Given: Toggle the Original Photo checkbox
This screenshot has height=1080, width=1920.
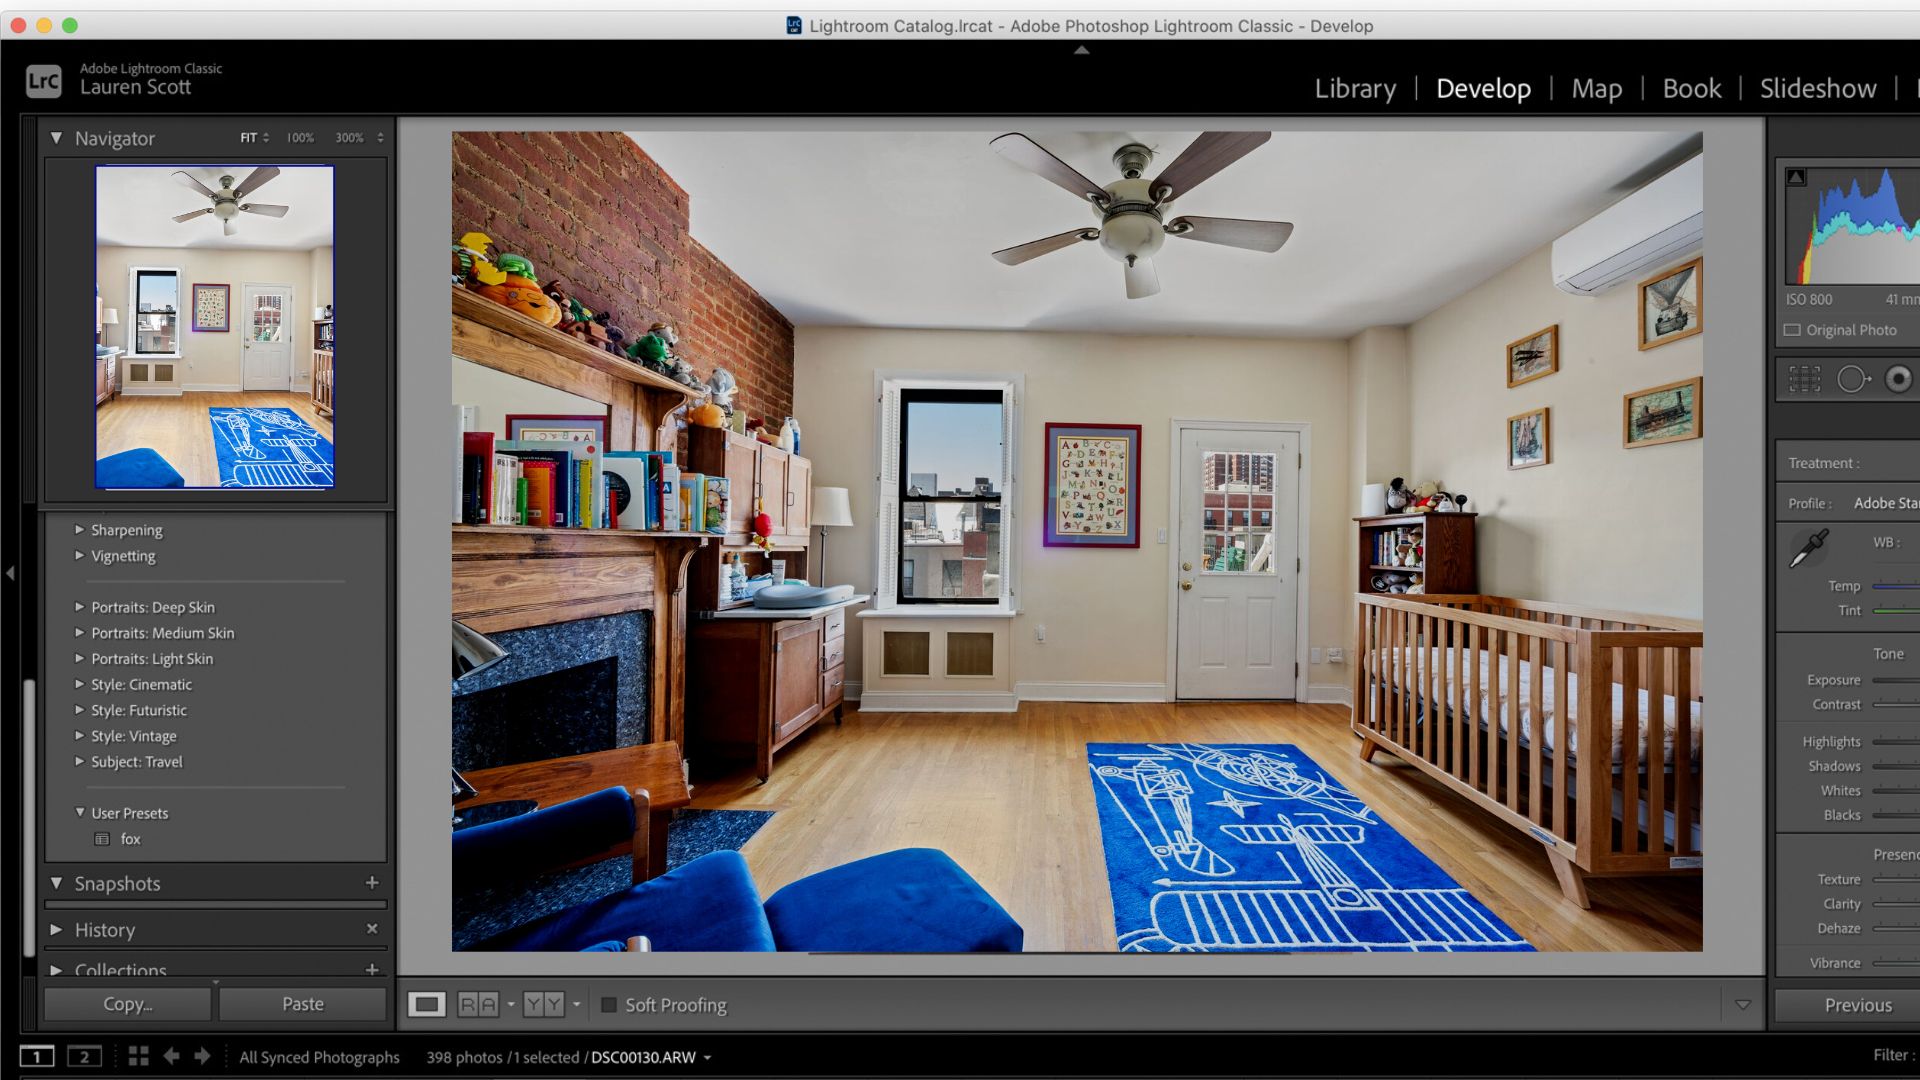Looking at the screenshot, I should tap(1792, 330).
